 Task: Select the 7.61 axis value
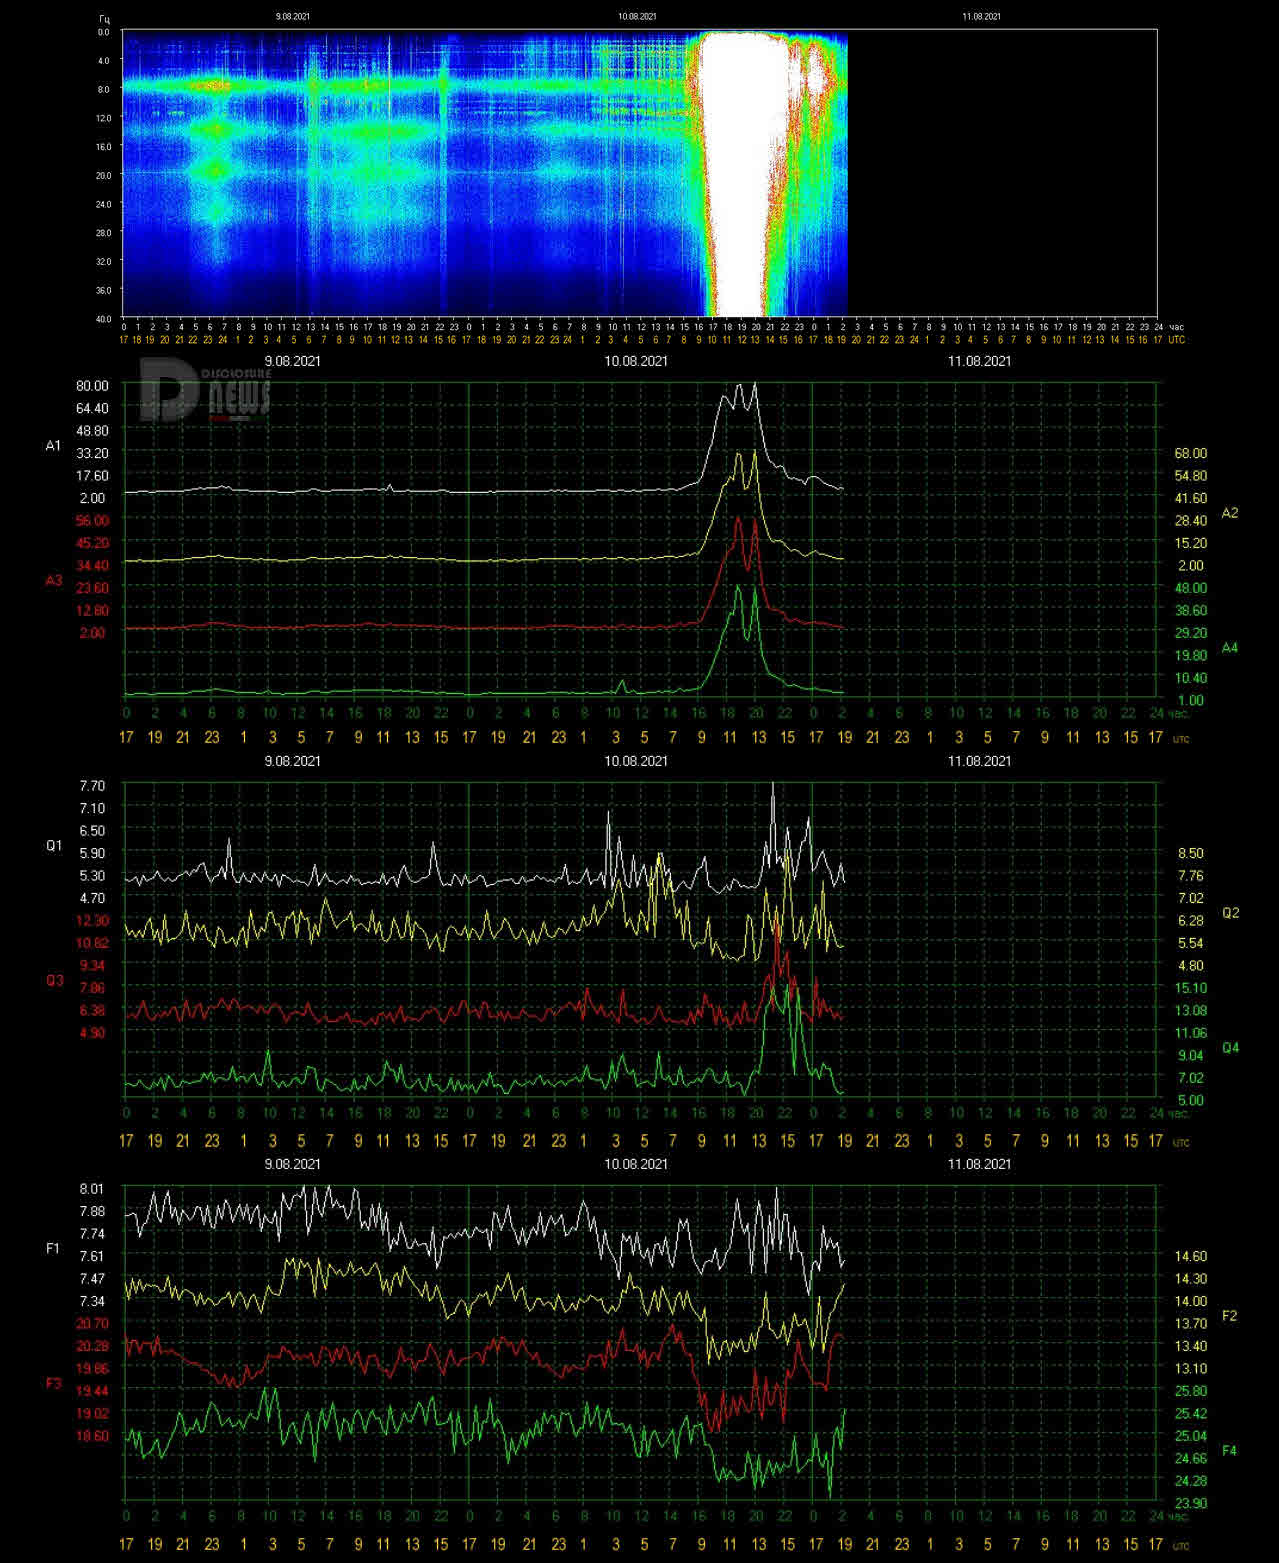[x=92, y=1256]
